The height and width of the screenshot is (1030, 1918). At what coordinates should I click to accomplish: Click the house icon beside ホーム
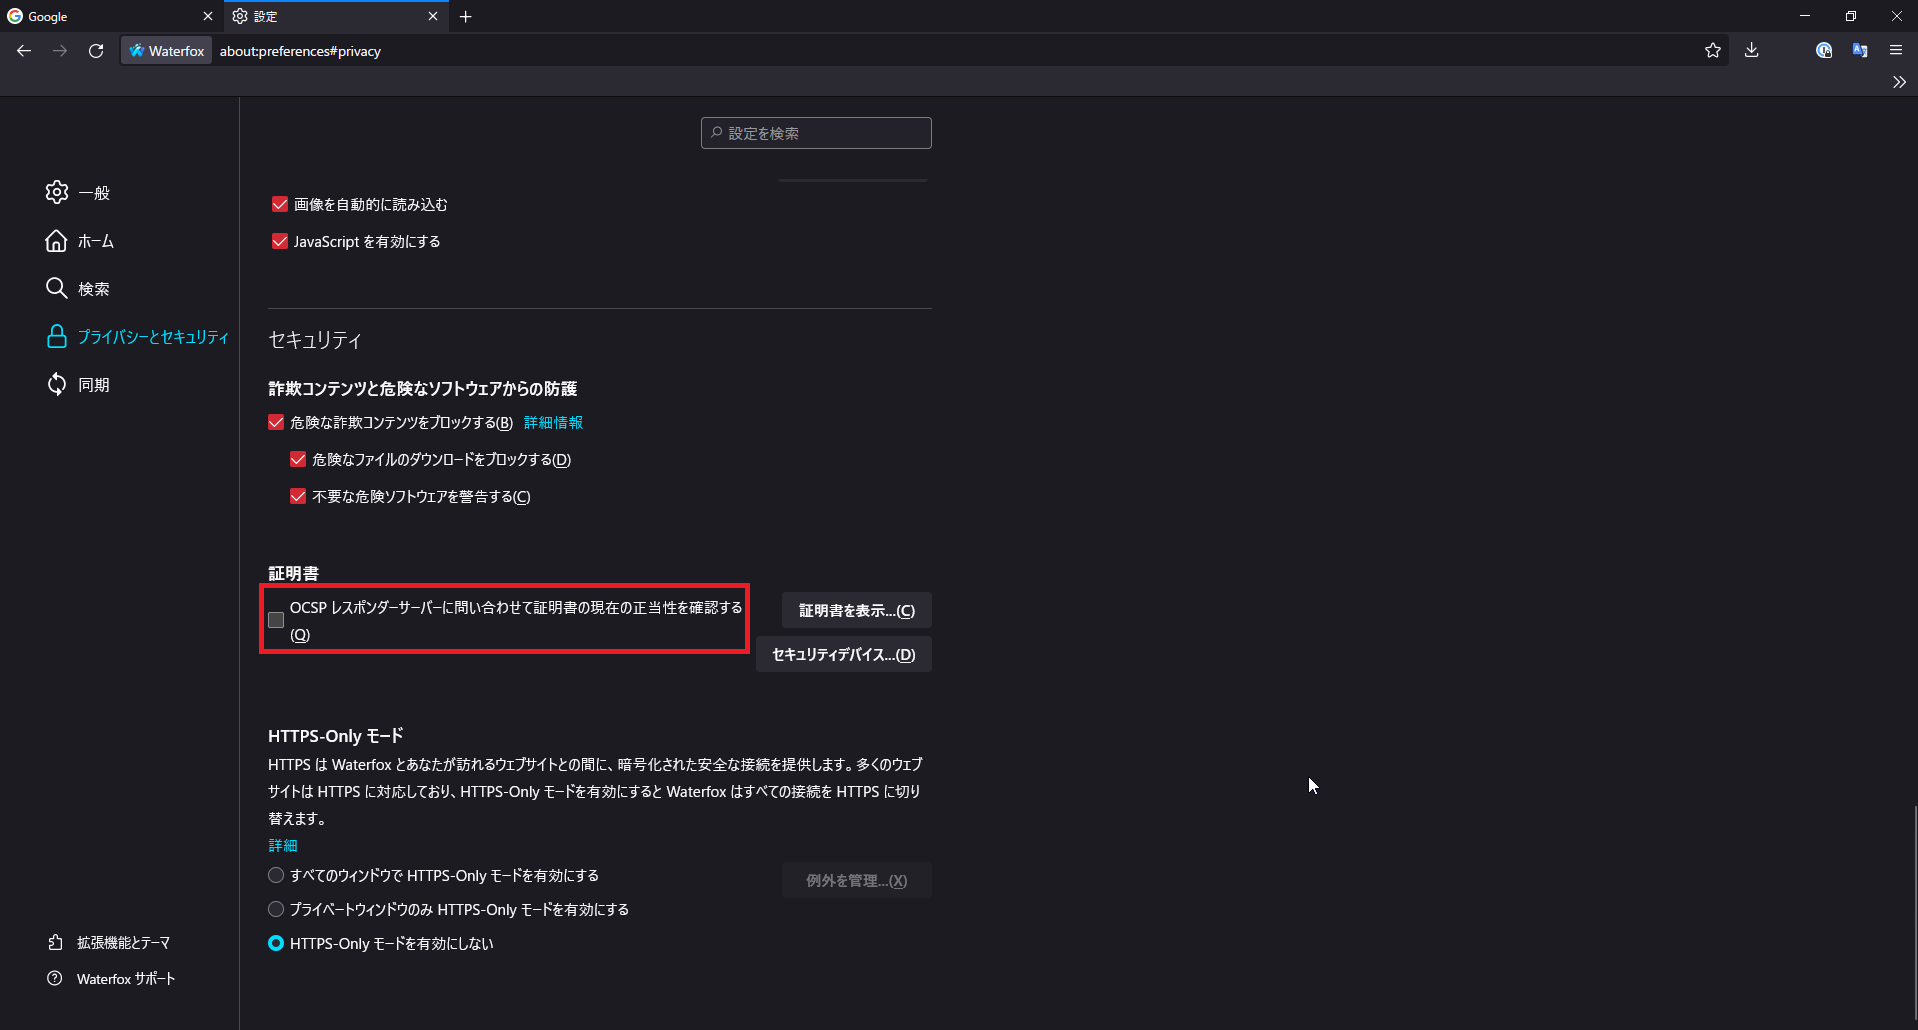click(57, 241)
